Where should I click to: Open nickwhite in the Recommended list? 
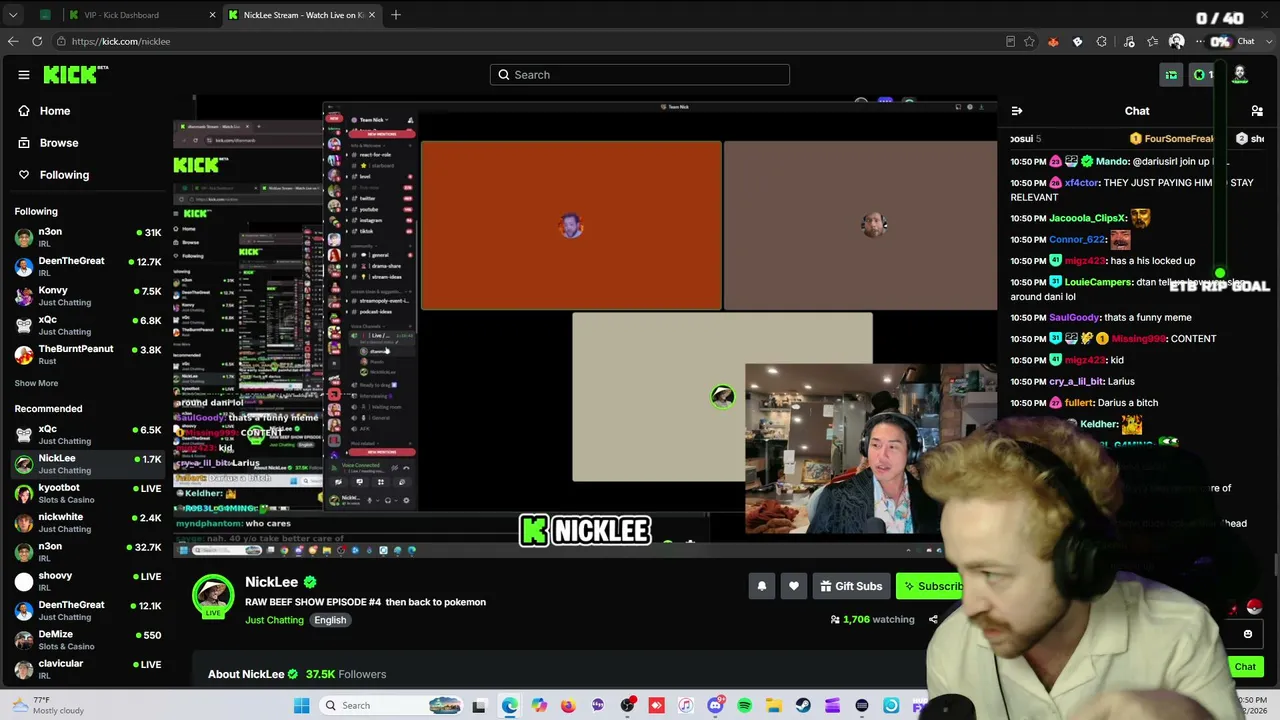pyautogui.click(x=88, y=523)
